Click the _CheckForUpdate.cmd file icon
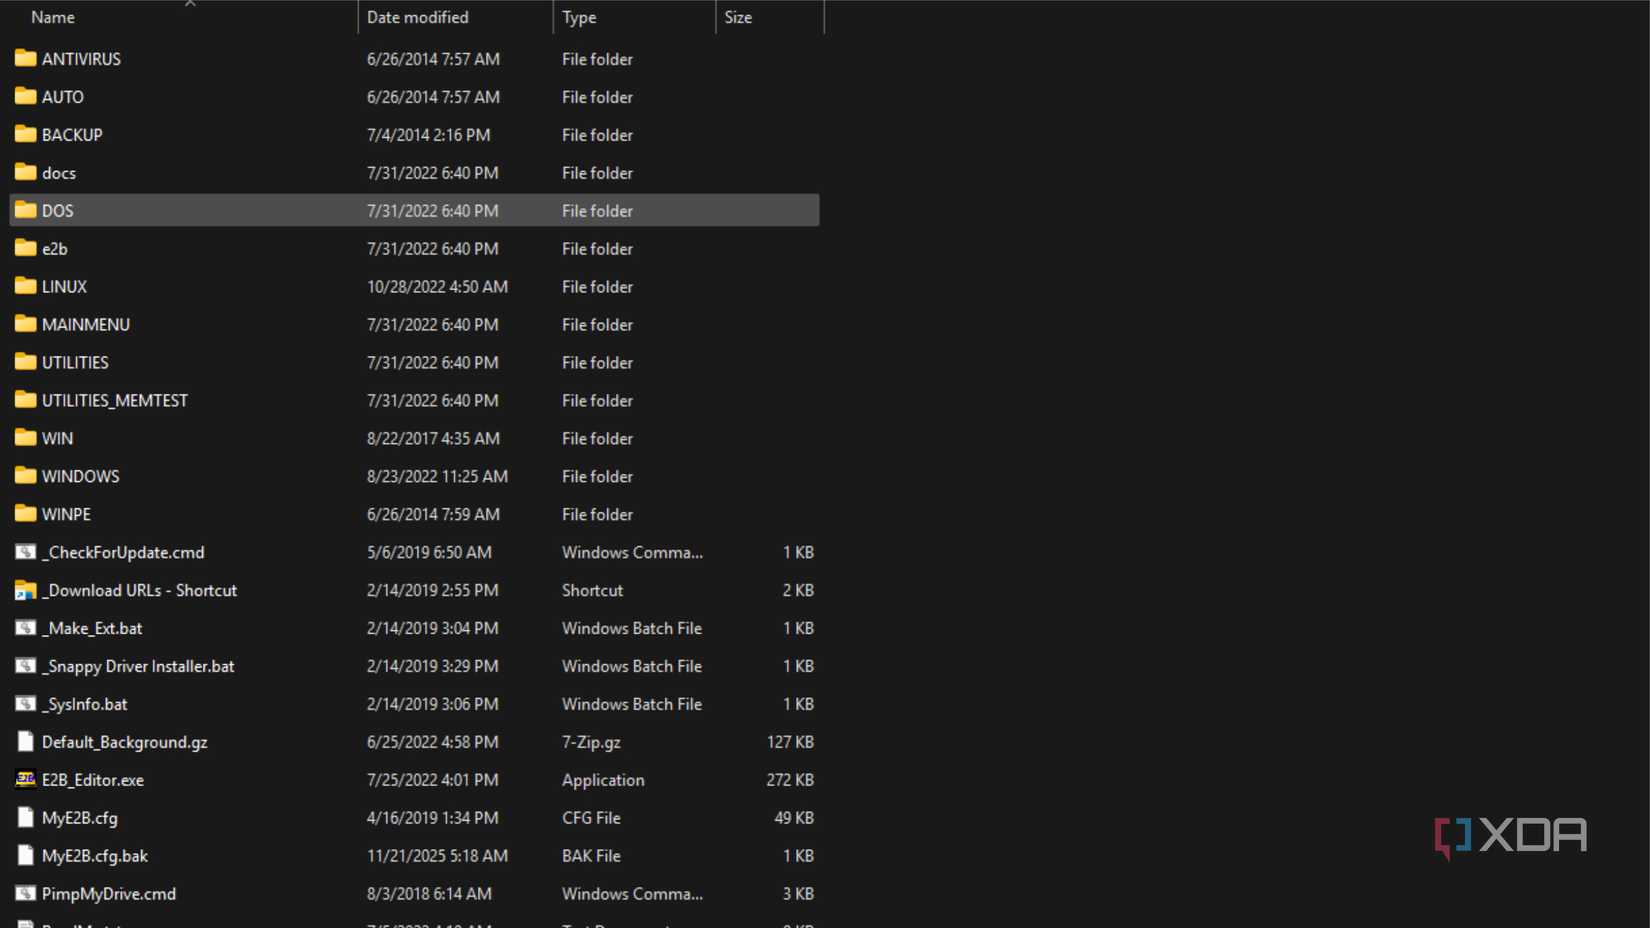Image resolution: width=1650 pixels, height=928 pixels. [26, 552]
